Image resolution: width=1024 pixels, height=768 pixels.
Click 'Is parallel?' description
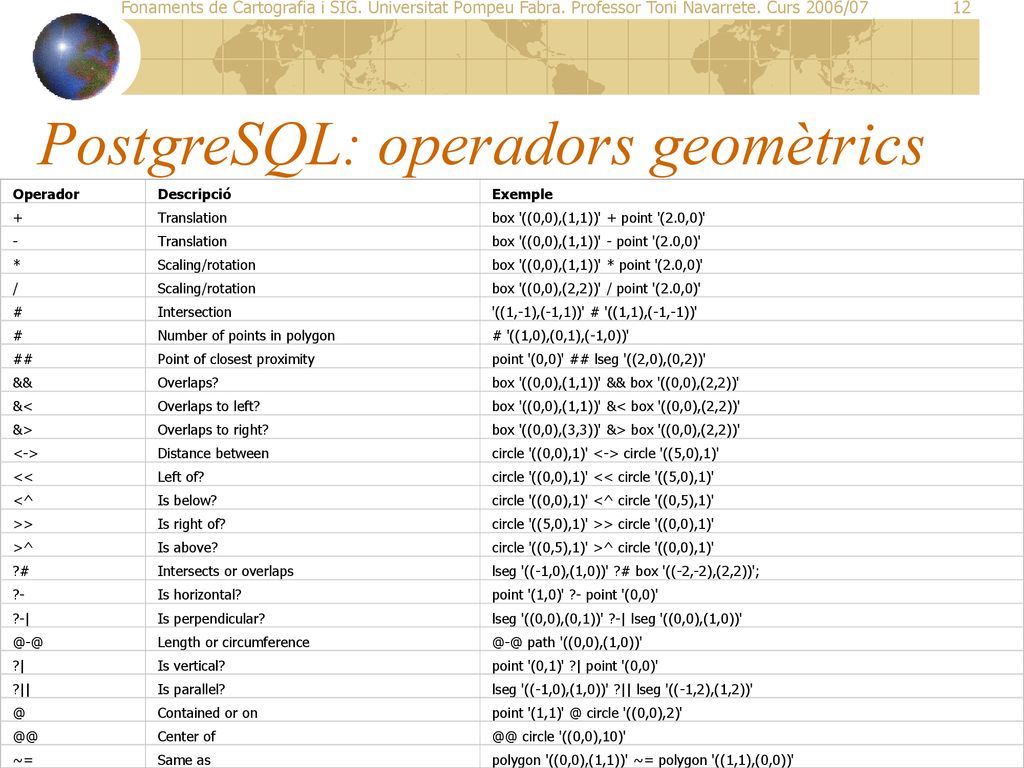tap(191, 689)
